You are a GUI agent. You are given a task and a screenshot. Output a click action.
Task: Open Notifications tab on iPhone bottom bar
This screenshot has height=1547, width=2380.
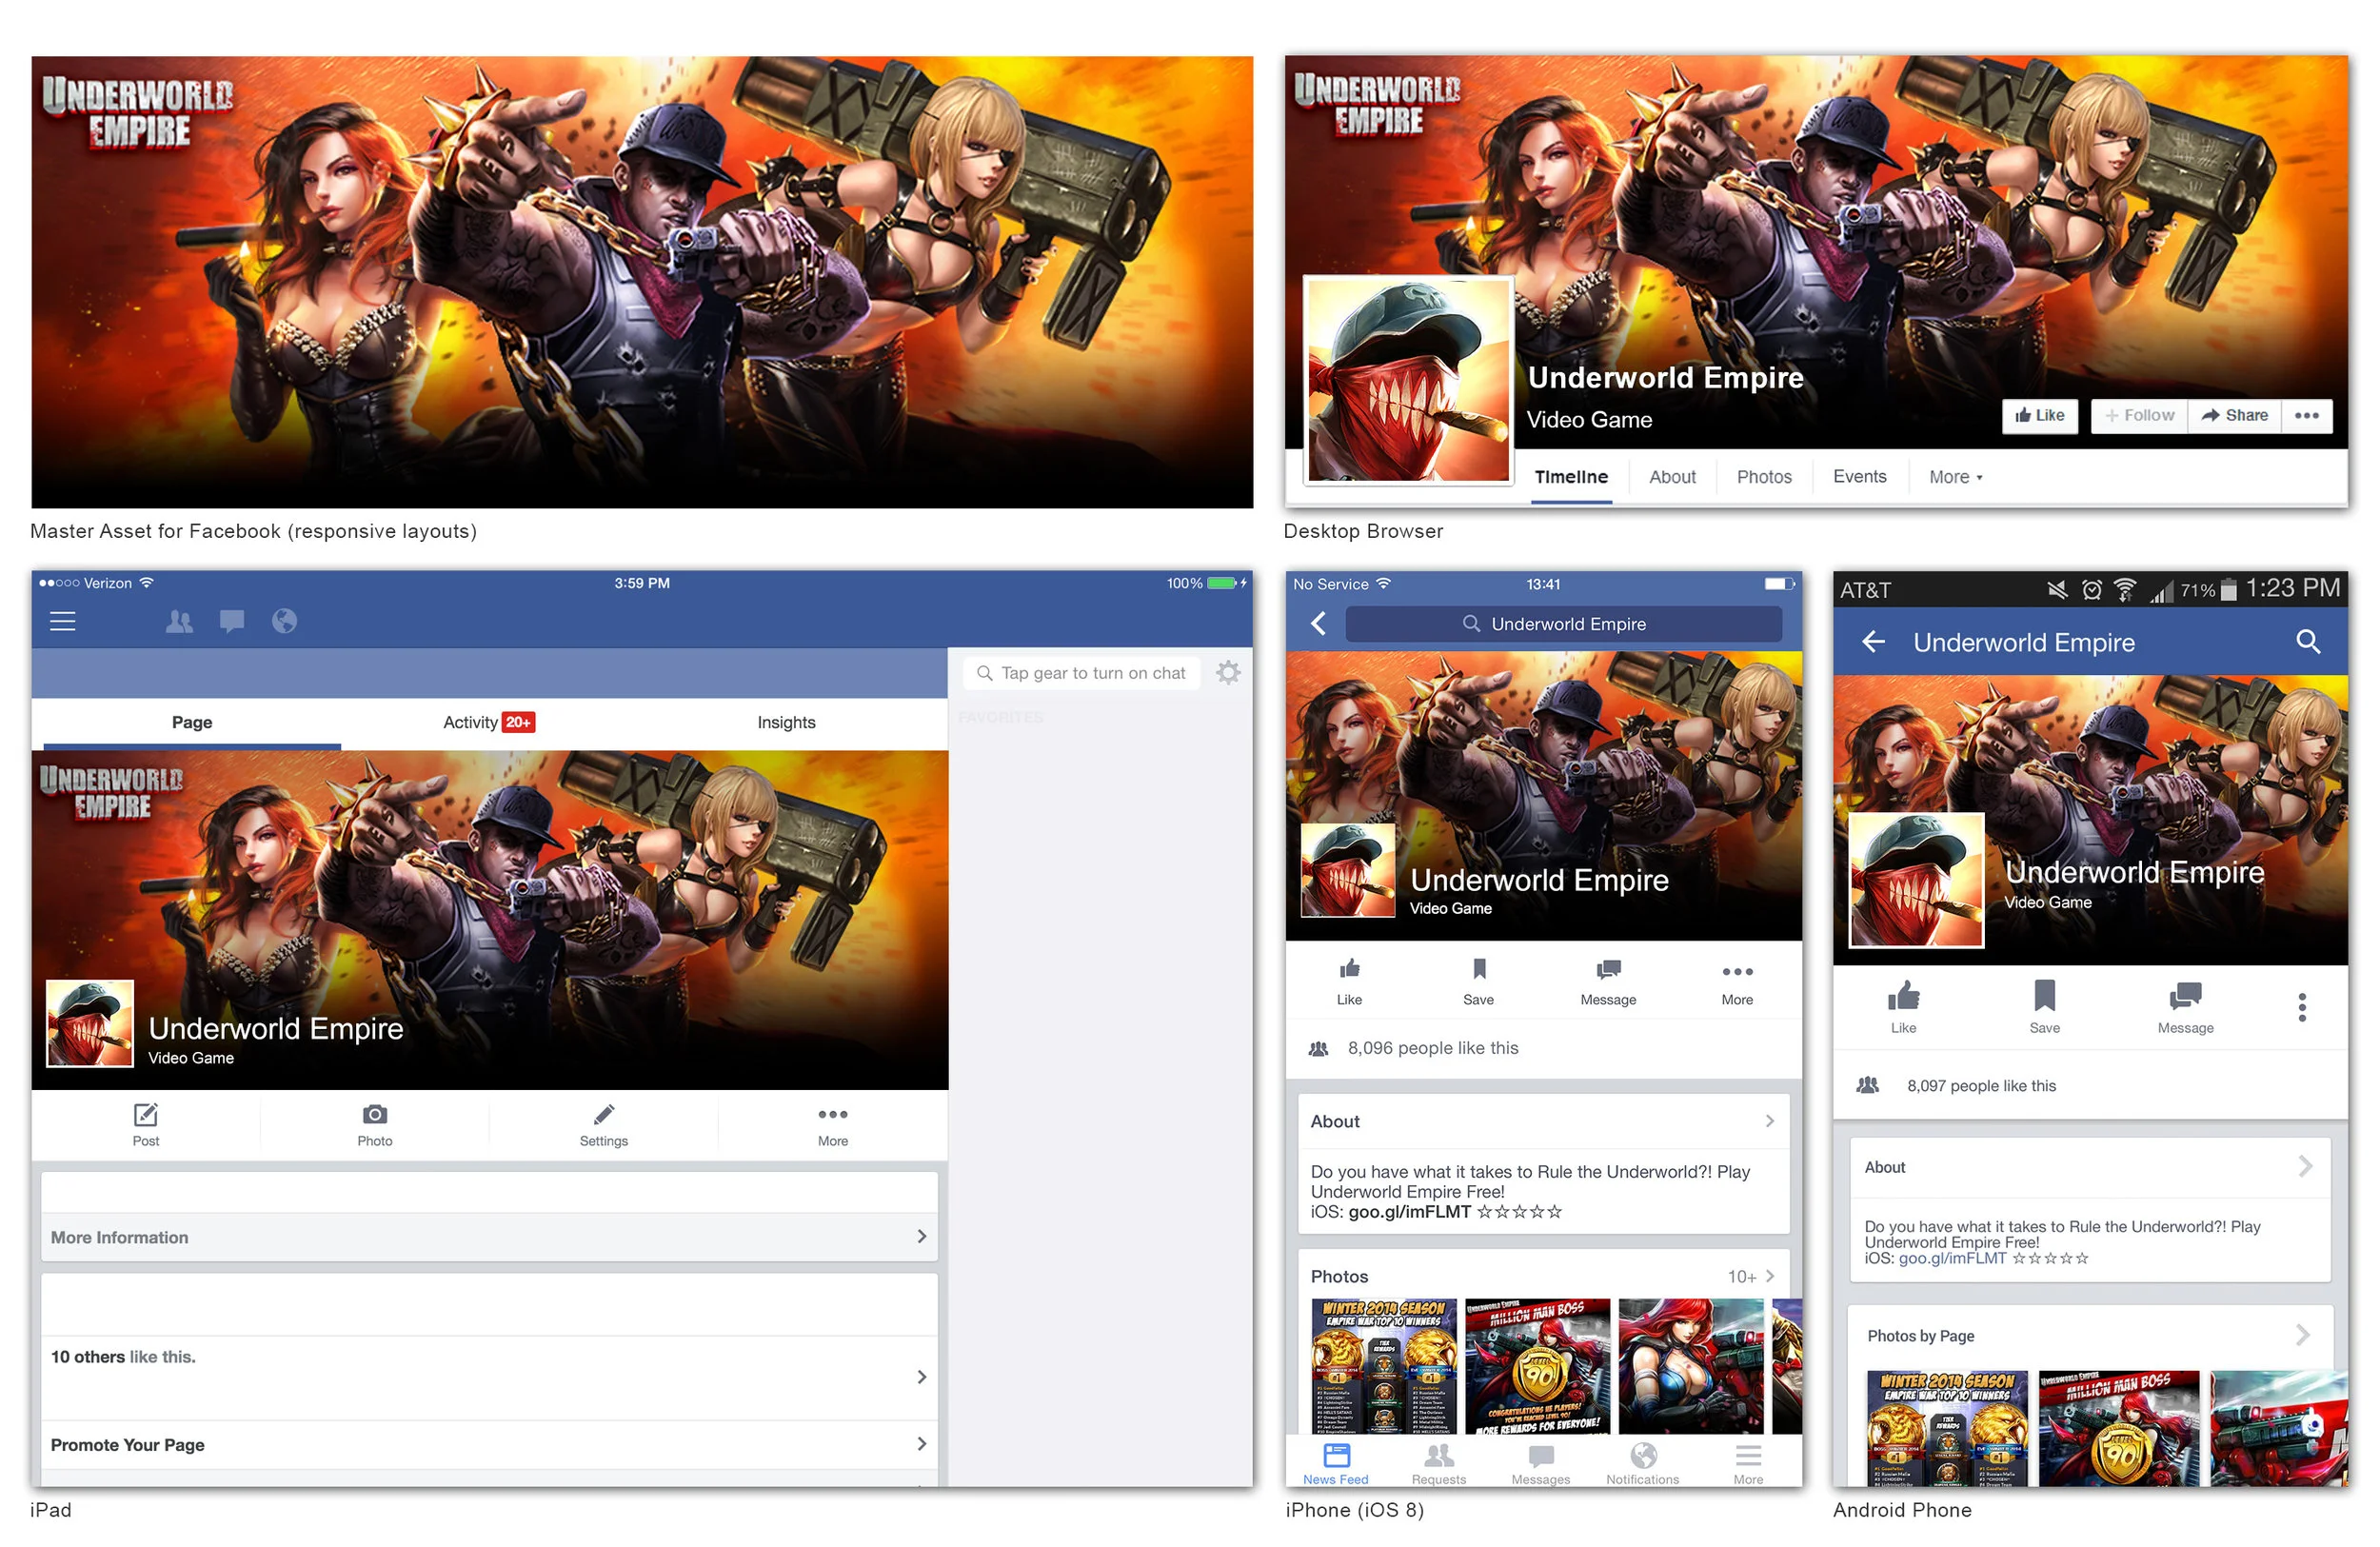[1643, 1463]
